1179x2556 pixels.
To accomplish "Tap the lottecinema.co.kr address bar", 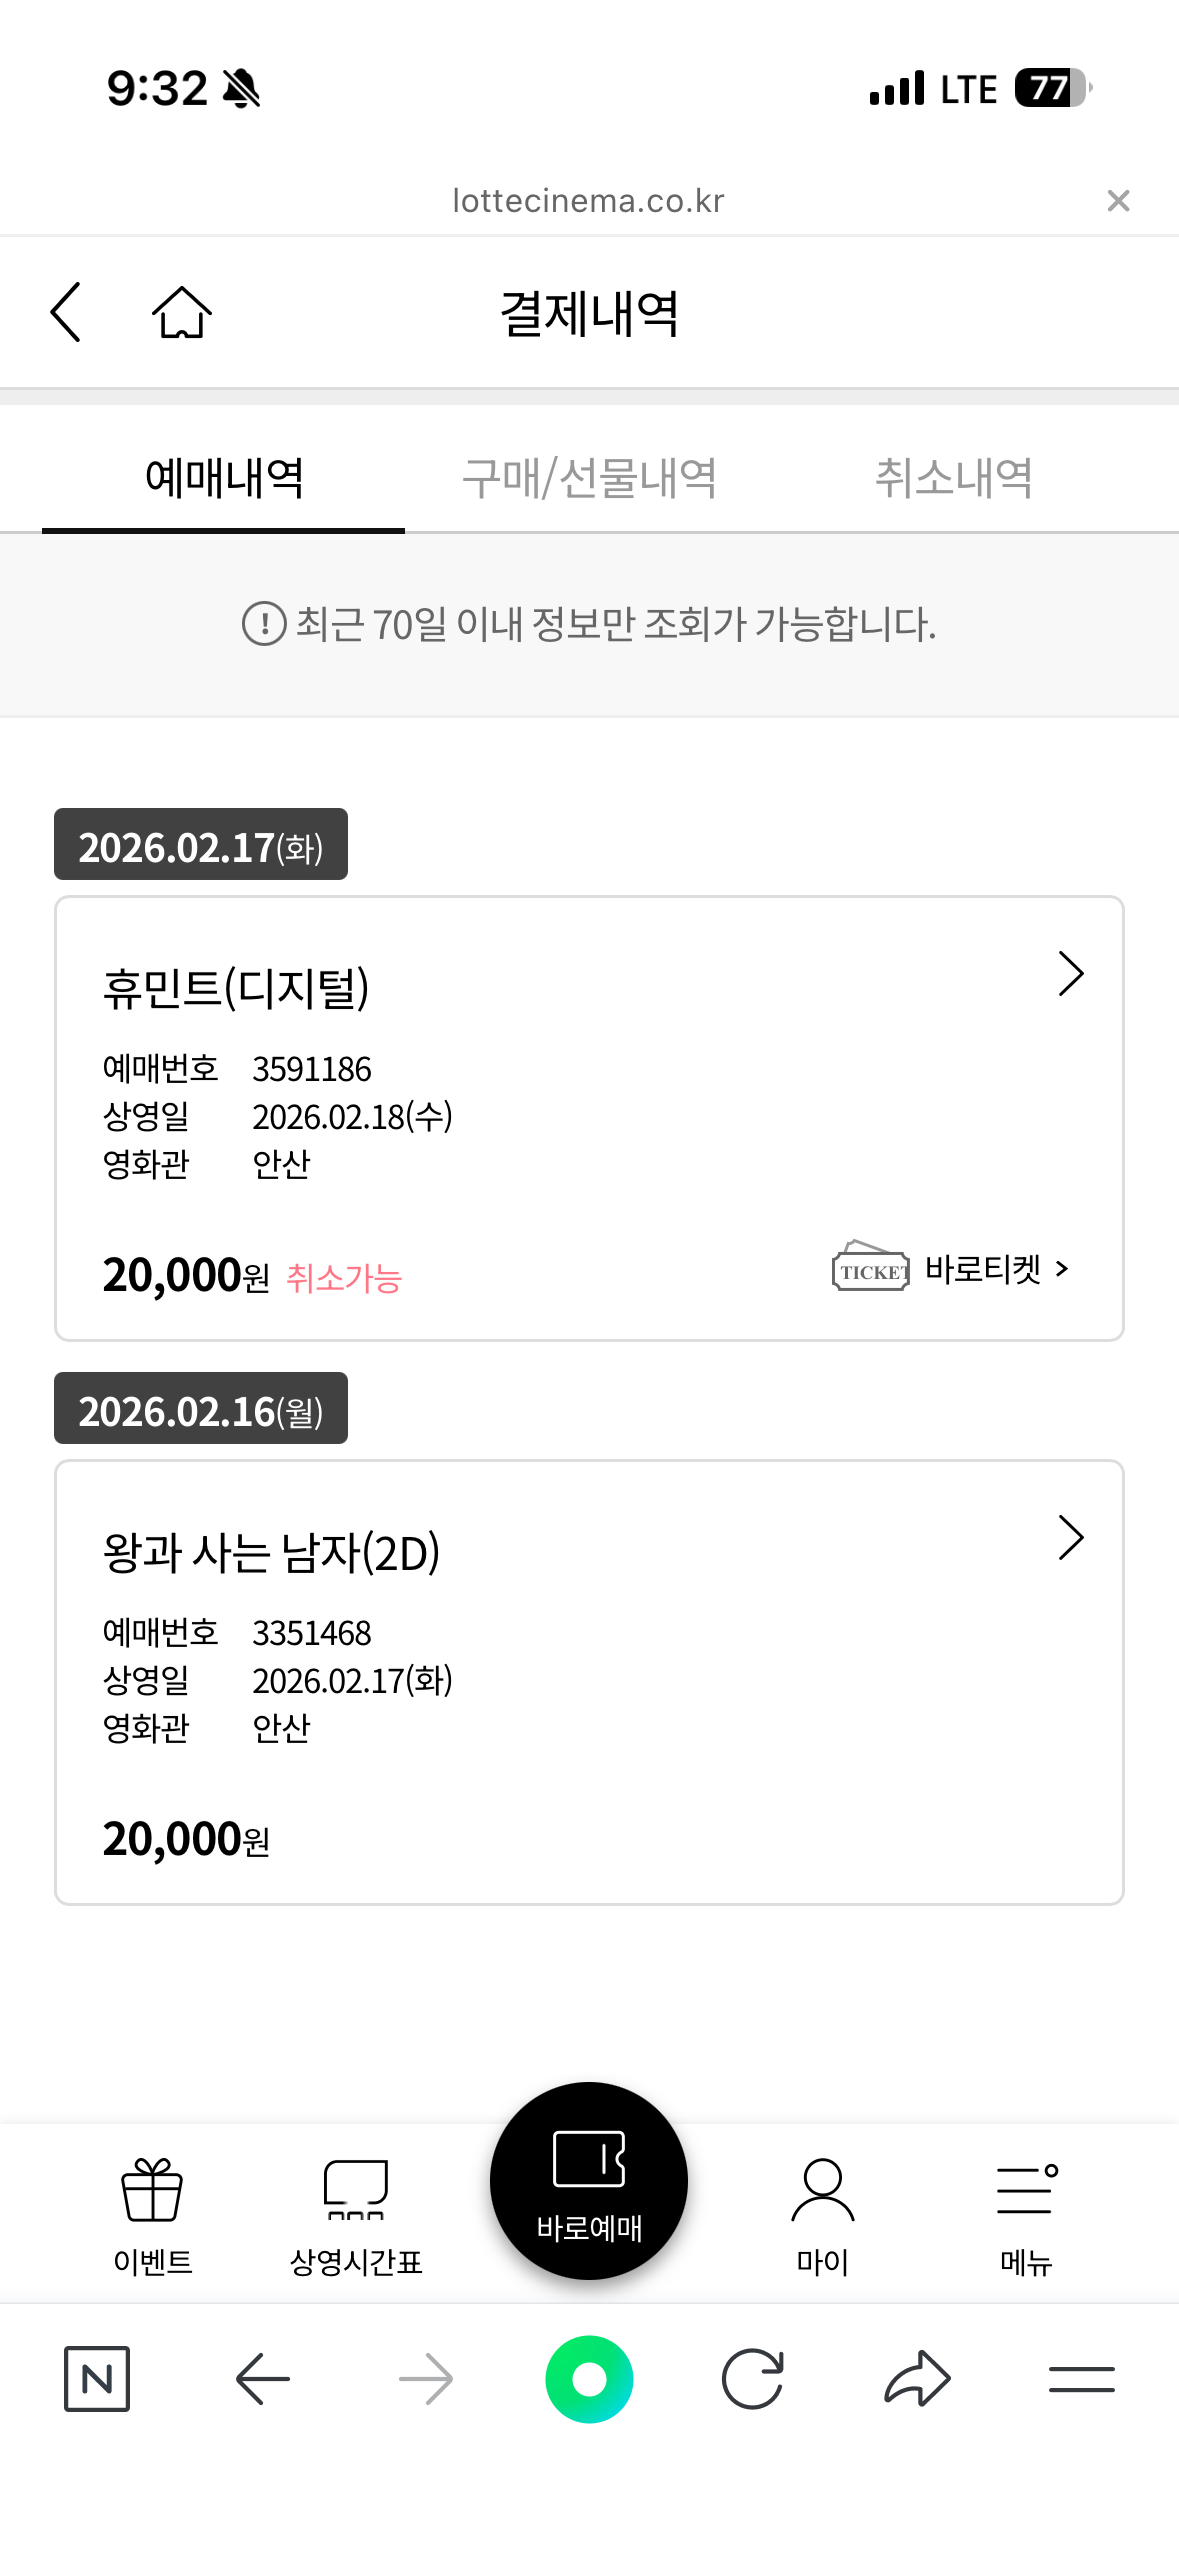I will [588, 201].
